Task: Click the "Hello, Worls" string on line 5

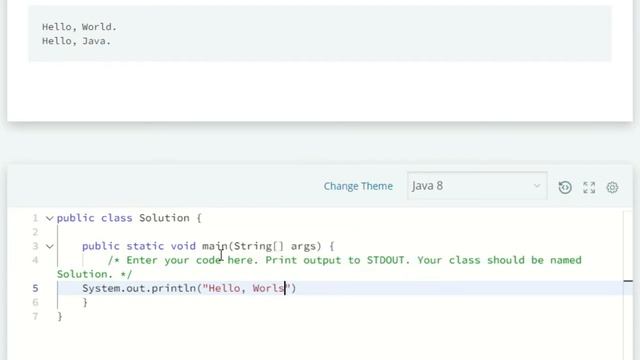Action: (x=246, y=288)
